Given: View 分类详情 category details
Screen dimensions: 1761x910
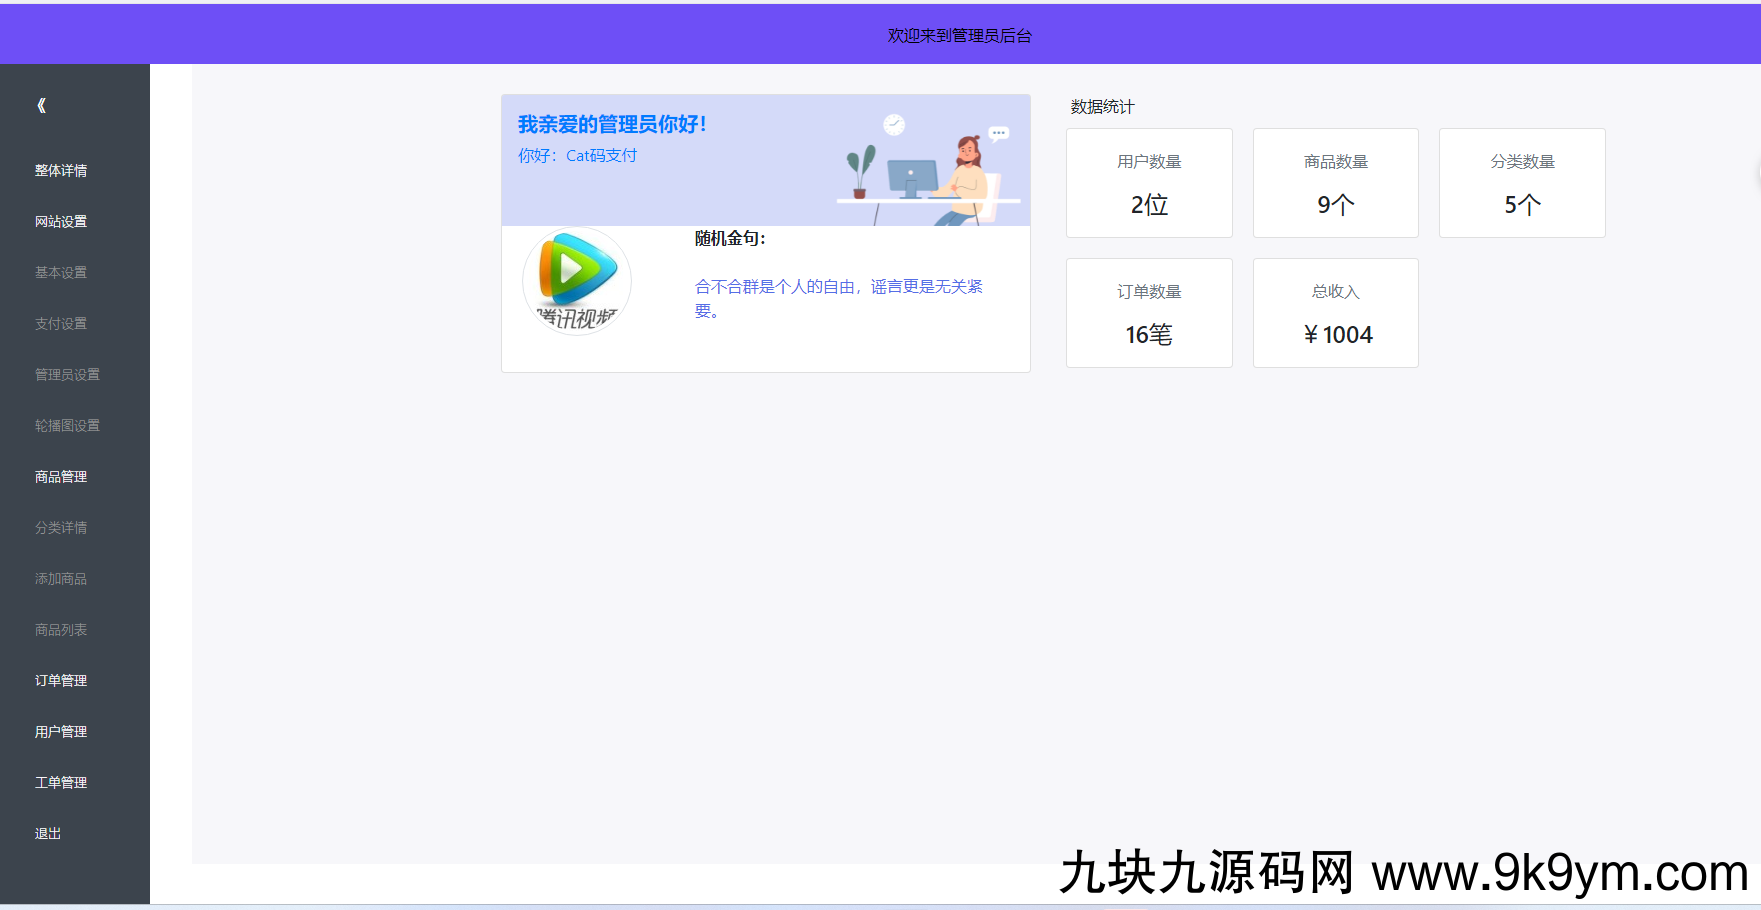Looking at the screenshot, I should click(60, 527).
